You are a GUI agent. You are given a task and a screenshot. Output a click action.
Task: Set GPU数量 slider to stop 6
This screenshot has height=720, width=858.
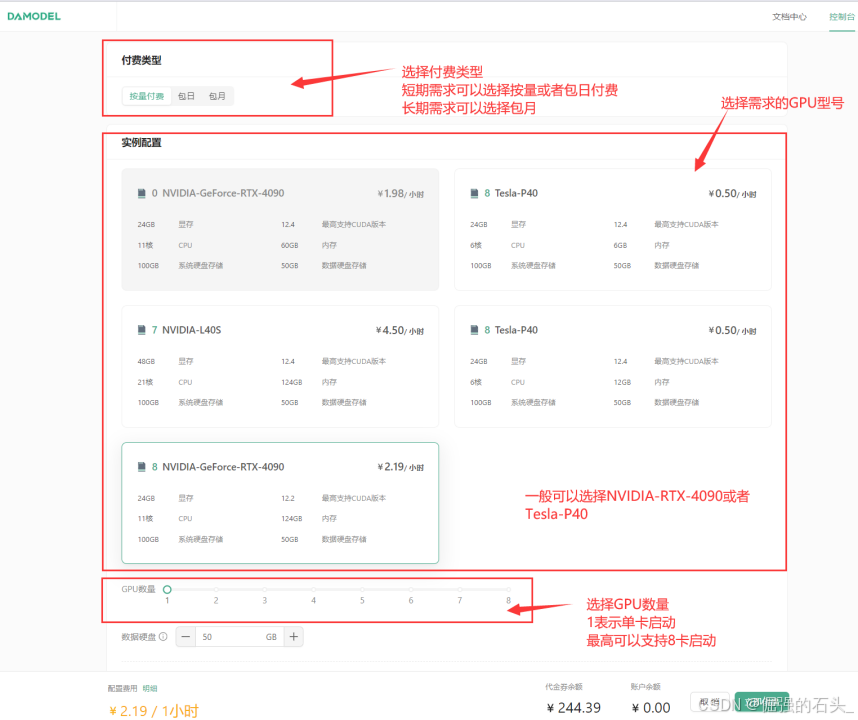[x=411, y=589]
